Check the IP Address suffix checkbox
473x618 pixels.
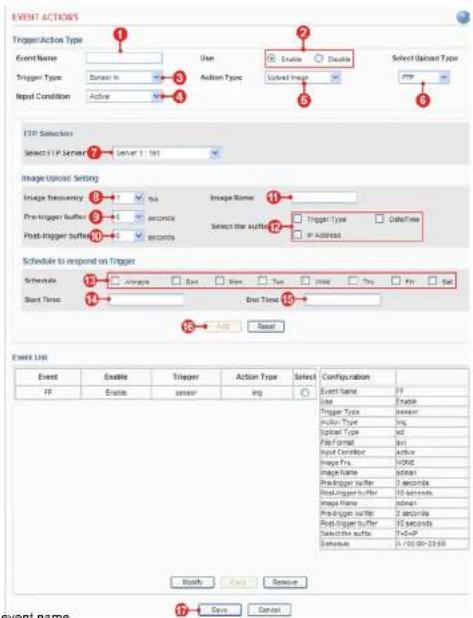click(298, 235)
